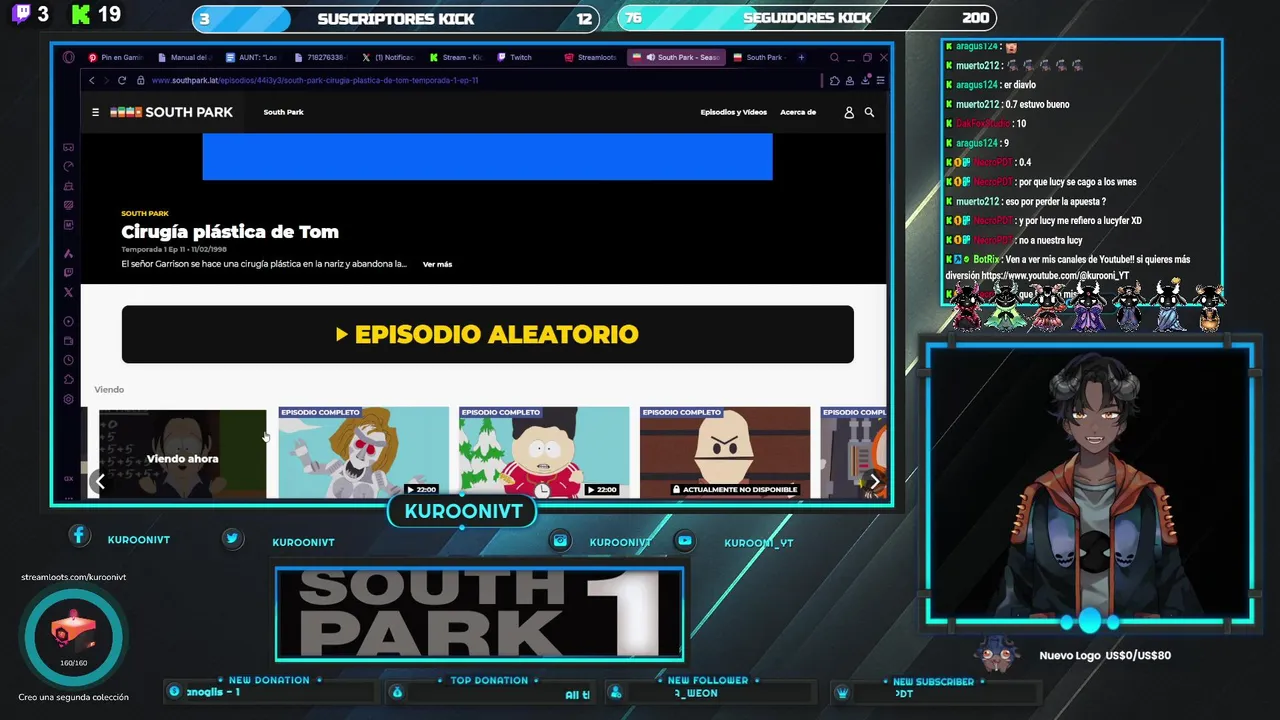Screen dimensions: 1280x720
Task: Click 'Cirugía plástica de Tom' title
Action: [x=230, y=232]
